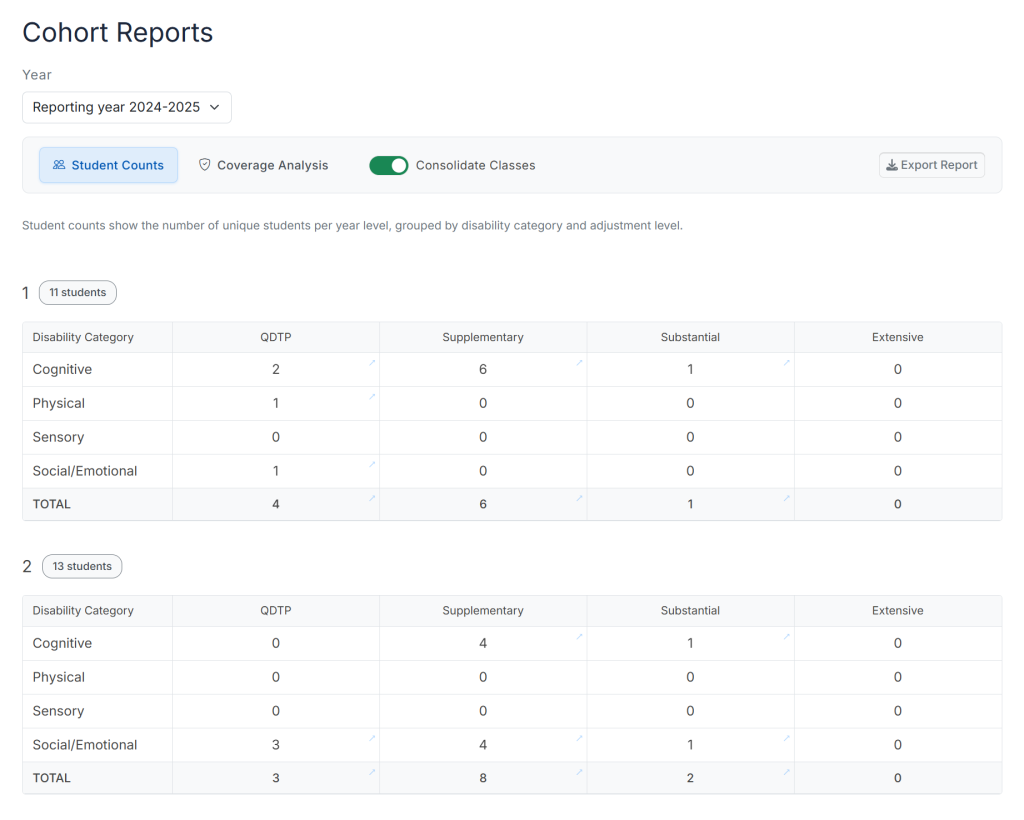Viewport: 1024px width, 820px height.
Task: Switch to the Coverage Analysis tab
Action: [x=263, y=165]
